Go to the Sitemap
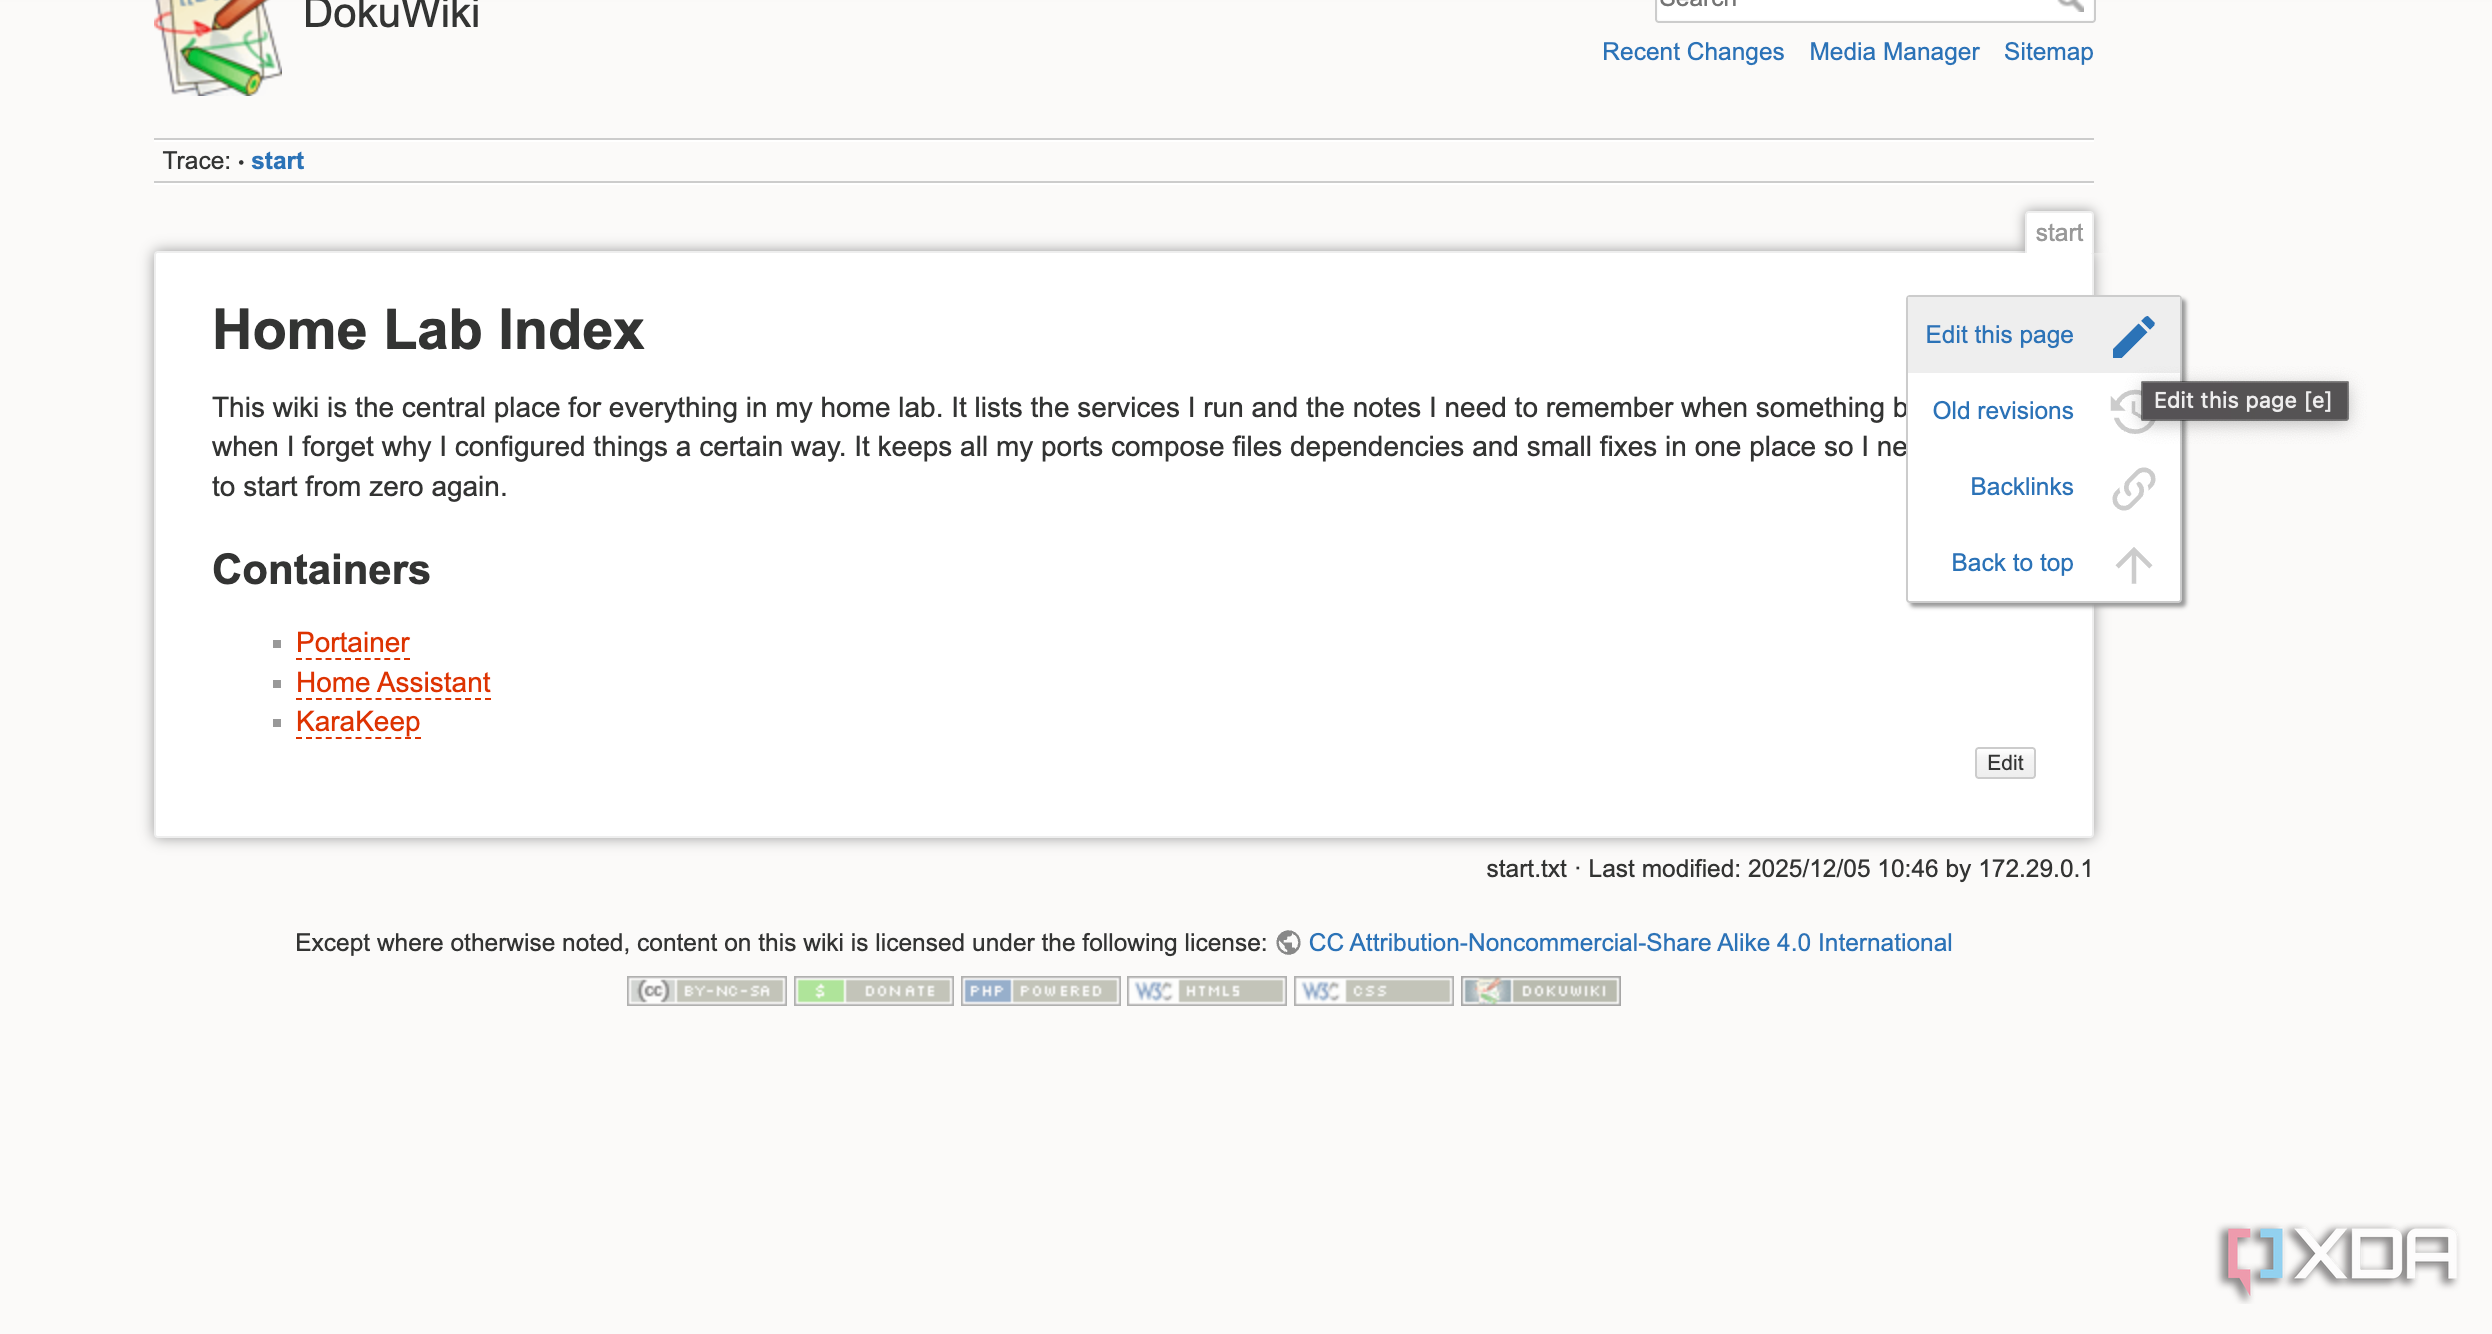The height and width of the screenshot is (1334, 2492). (2048, 52)
